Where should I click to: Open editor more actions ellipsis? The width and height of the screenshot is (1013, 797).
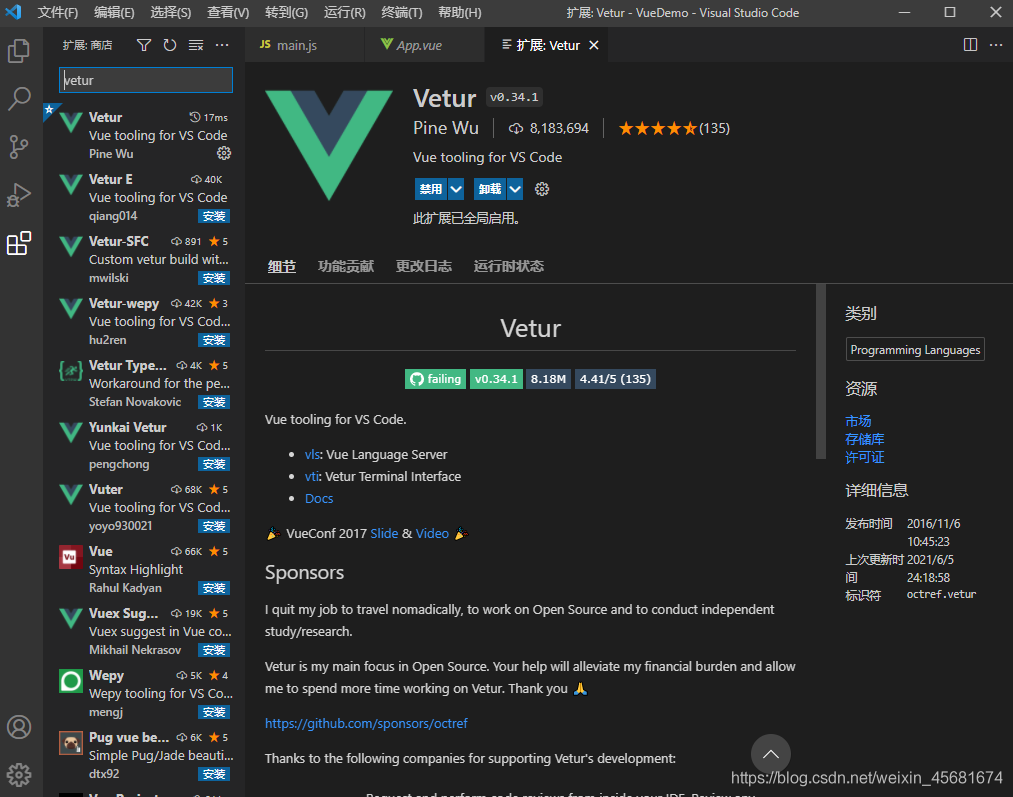(x=996, y=45)
